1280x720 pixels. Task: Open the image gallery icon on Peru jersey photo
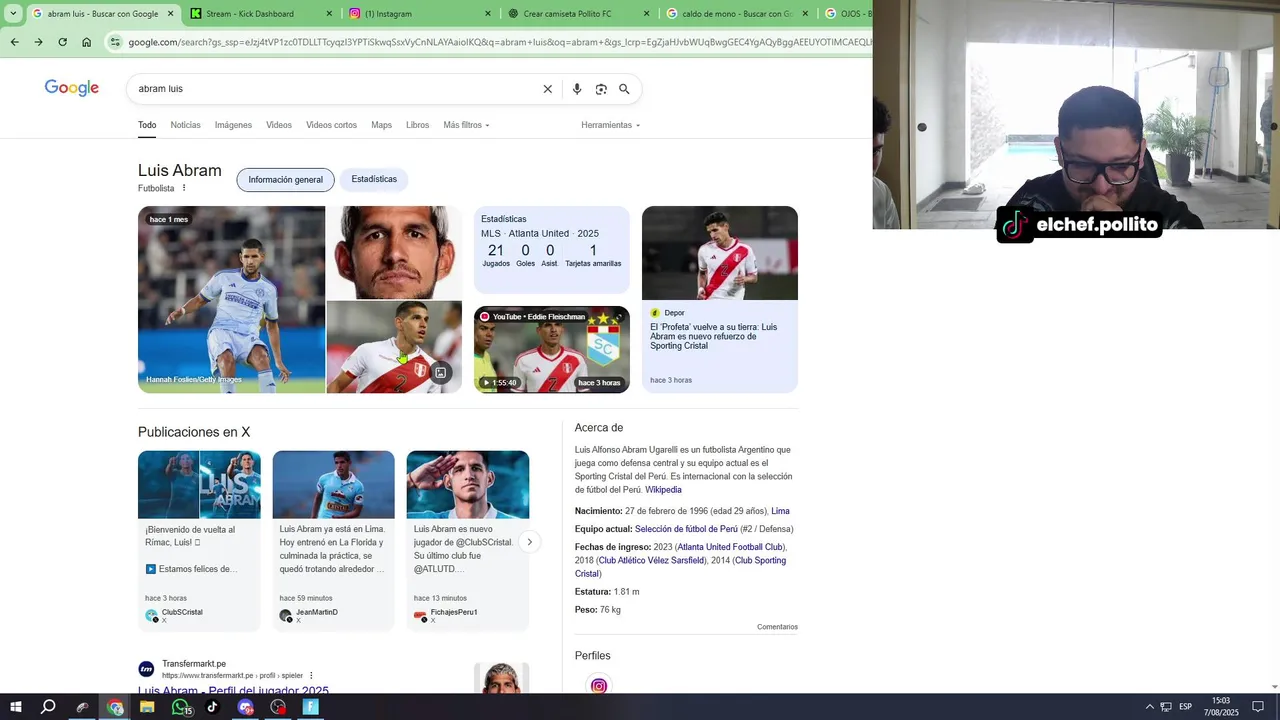440,373
